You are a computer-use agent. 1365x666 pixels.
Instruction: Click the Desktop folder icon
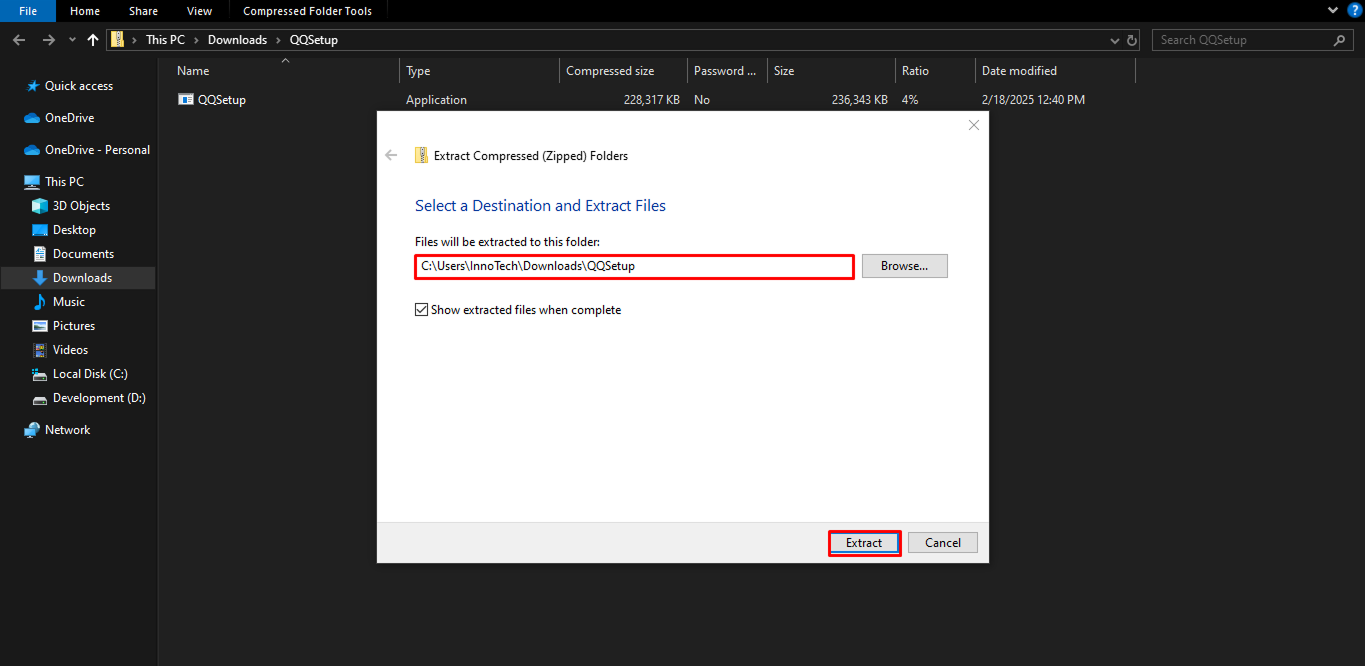(x=40, y=230)
